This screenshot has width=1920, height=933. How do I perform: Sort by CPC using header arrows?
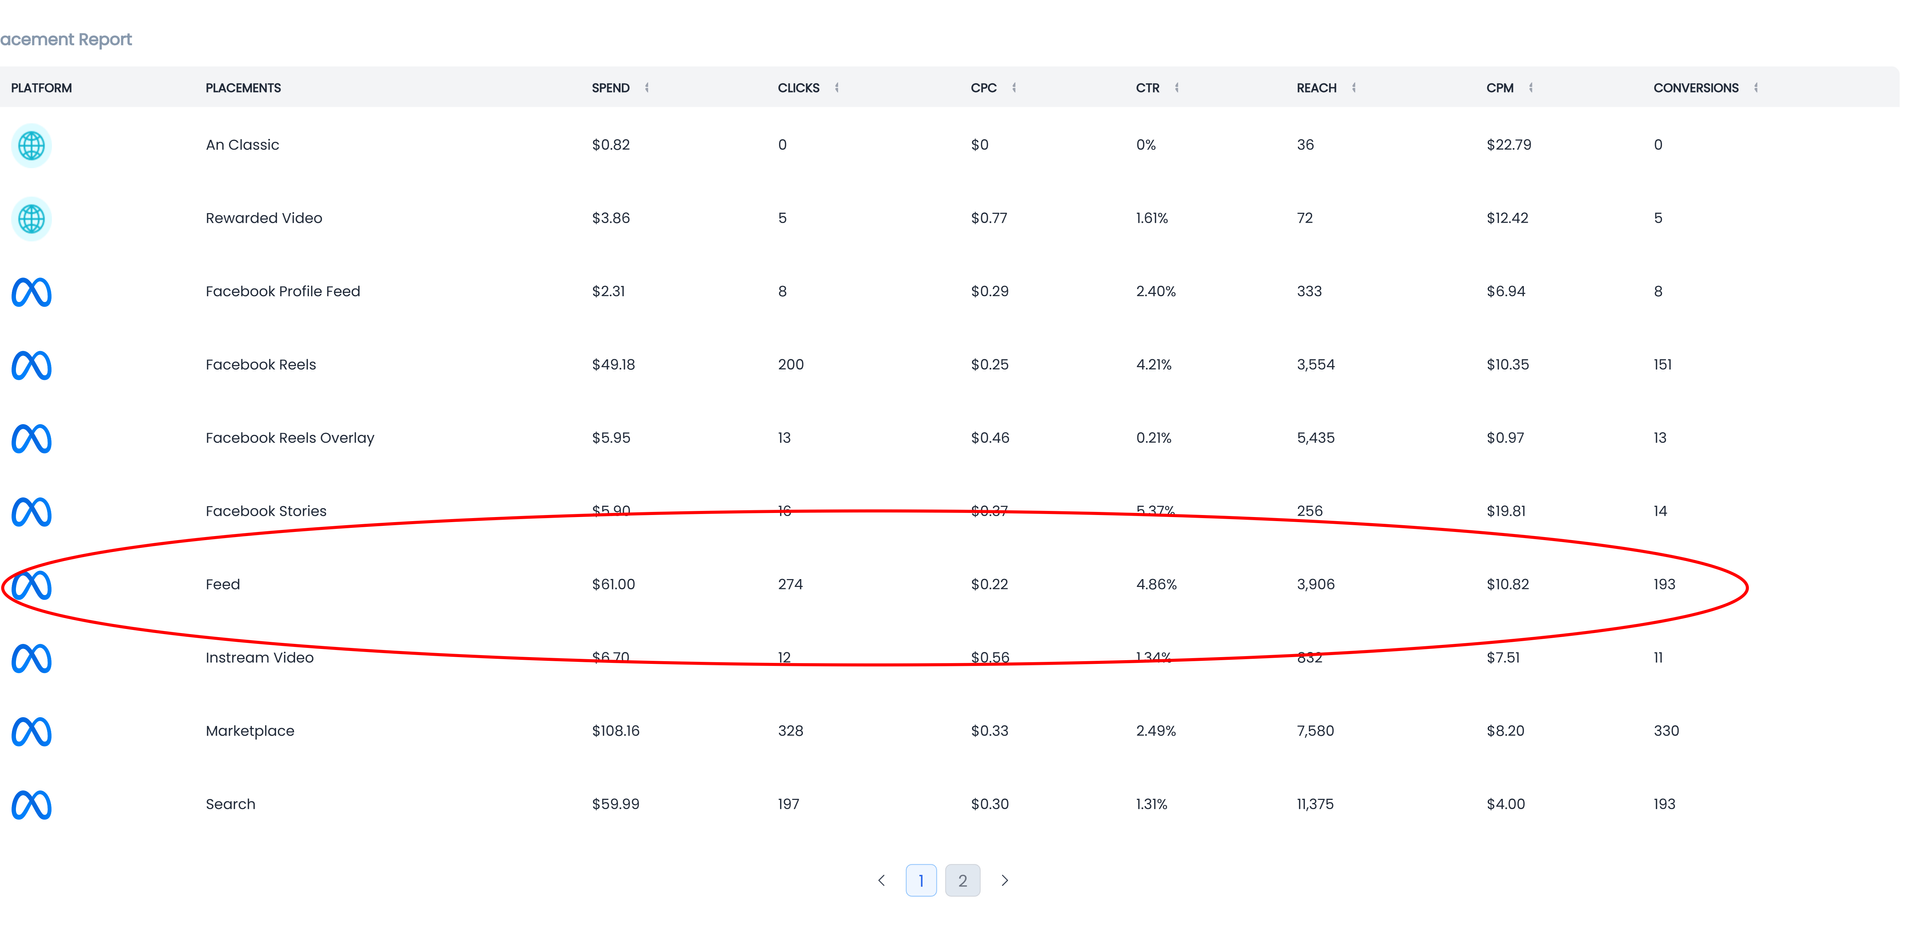pos(1014,88)
